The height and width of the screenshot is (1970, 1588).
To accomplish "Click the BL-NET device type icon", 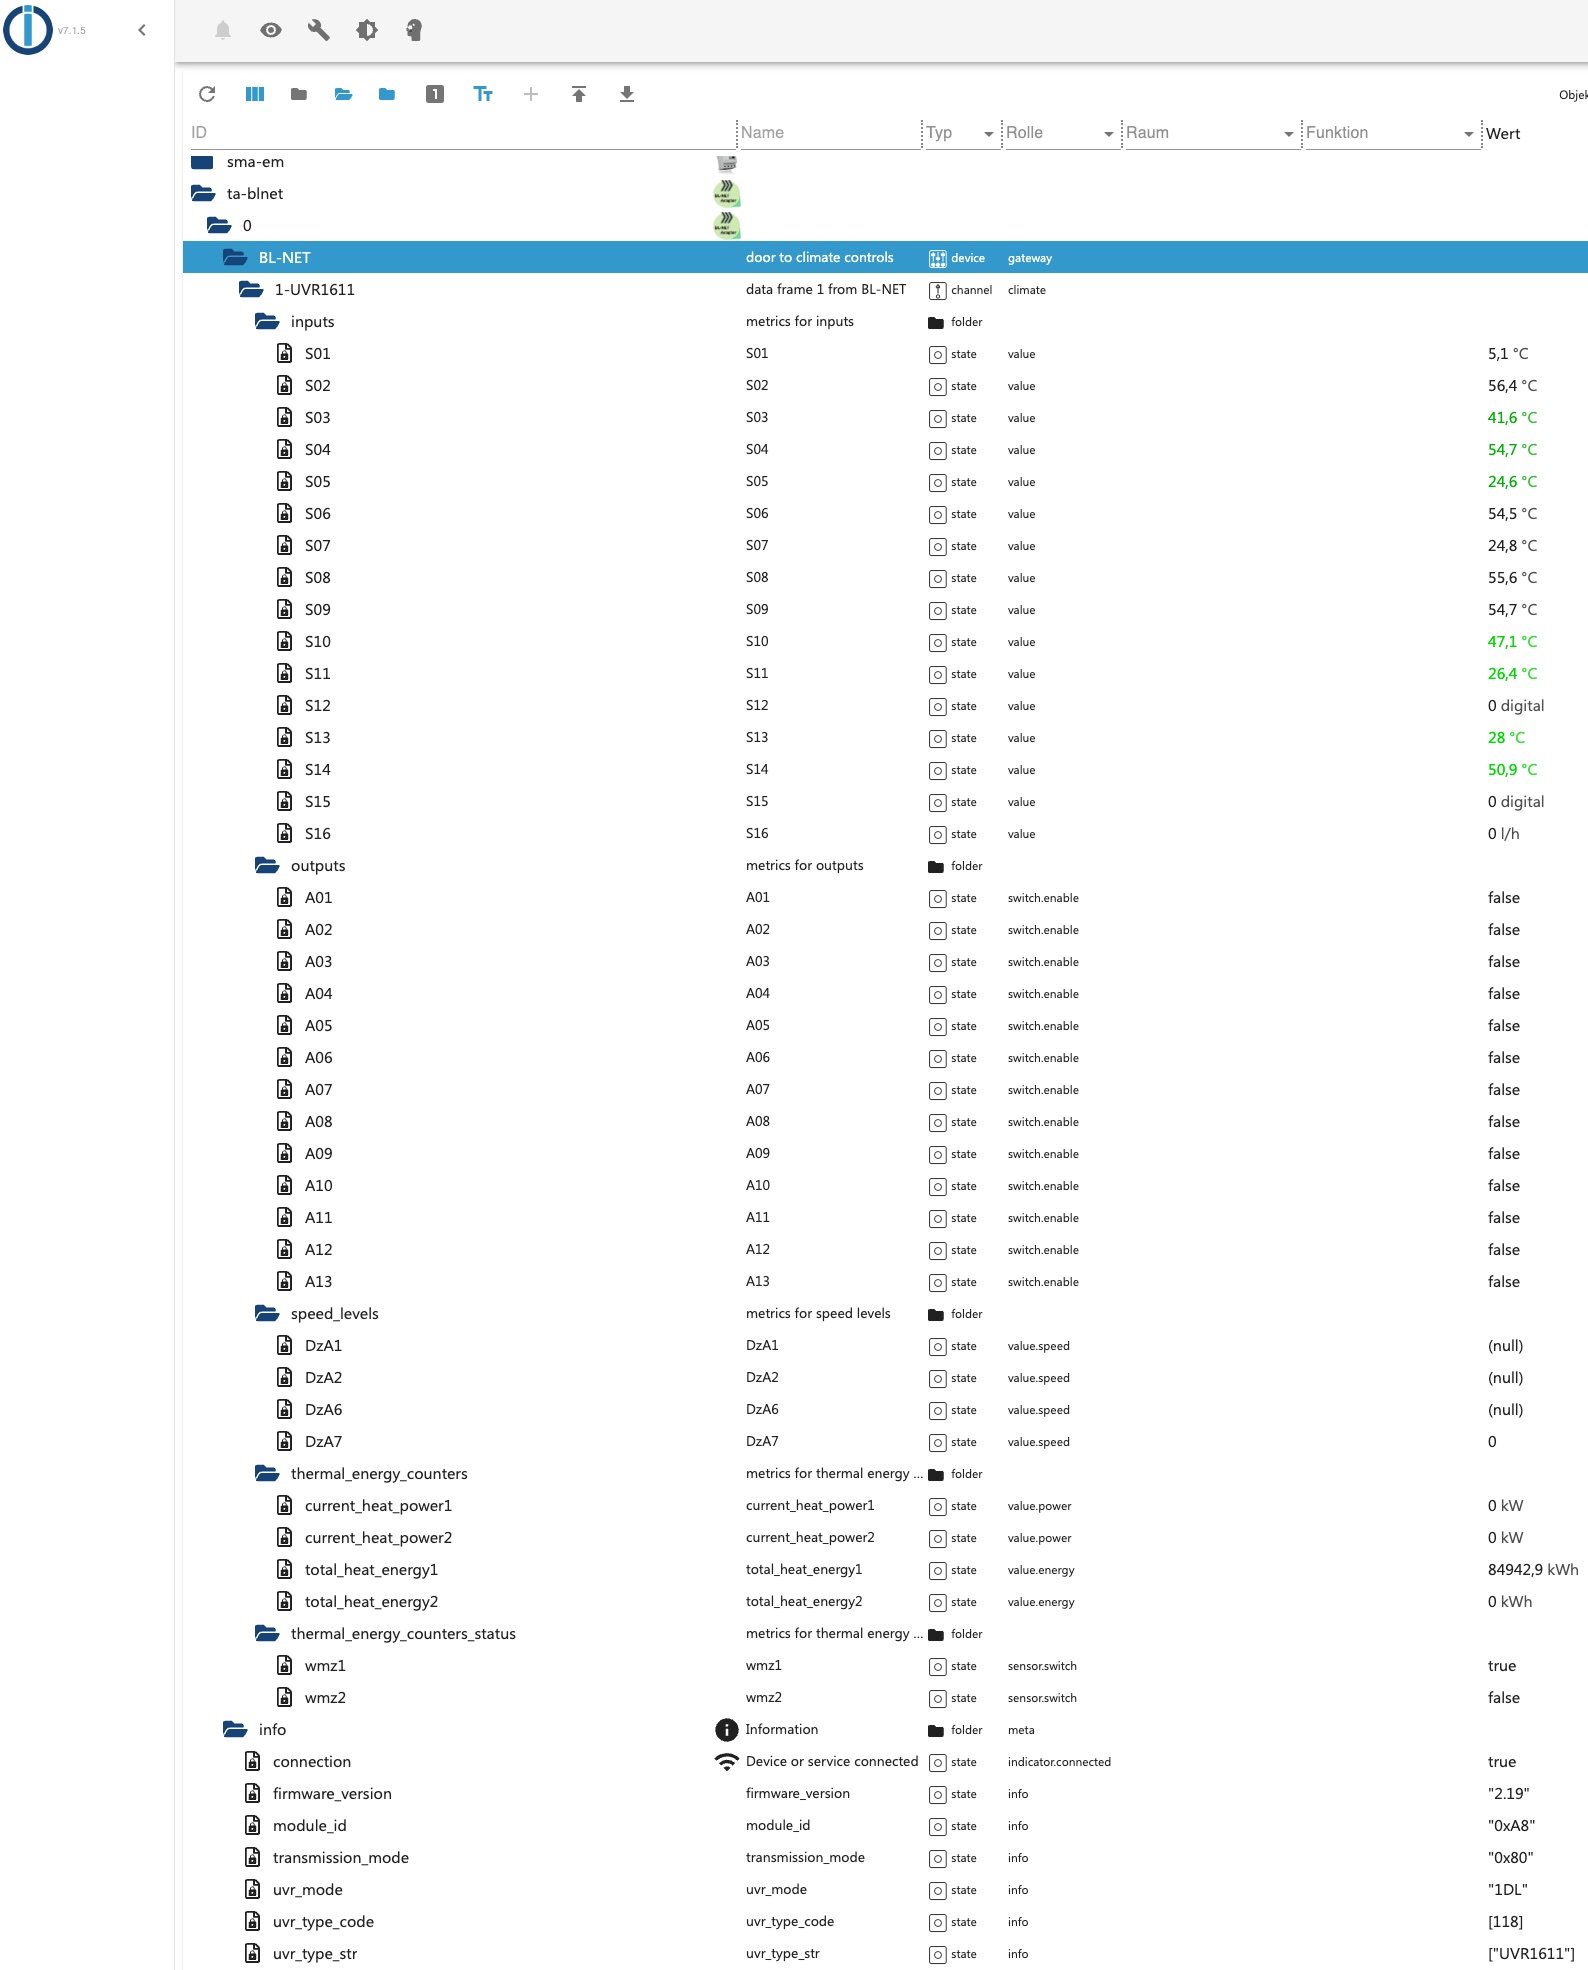I will point(937,259).
